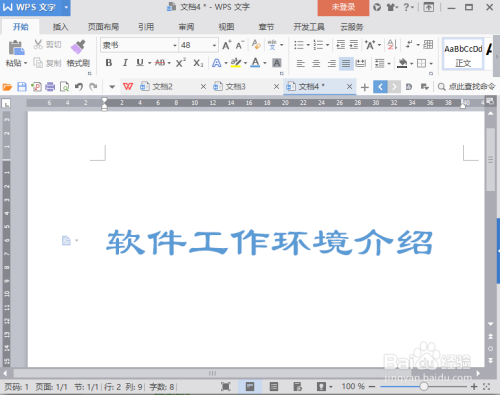Click zoom out minus button
The height and width of the screenshot is (395, 500).
coord(372,387)
